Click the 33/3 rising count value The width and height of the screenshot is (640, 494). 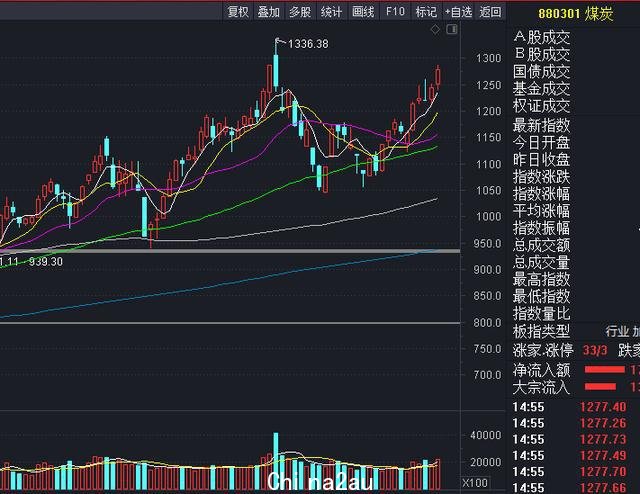click(x=595, y=350)
